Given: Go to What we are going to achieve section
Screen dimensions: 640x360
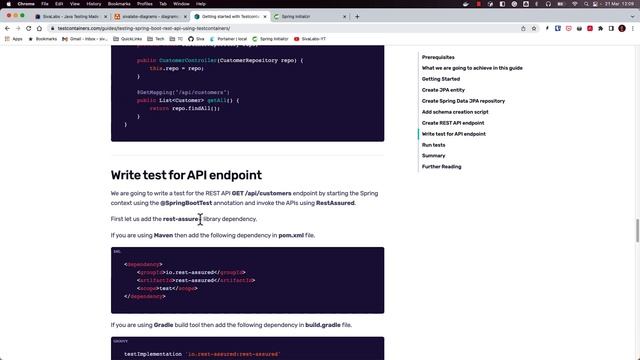Looking at the screenshot, I should pos(472,68).
